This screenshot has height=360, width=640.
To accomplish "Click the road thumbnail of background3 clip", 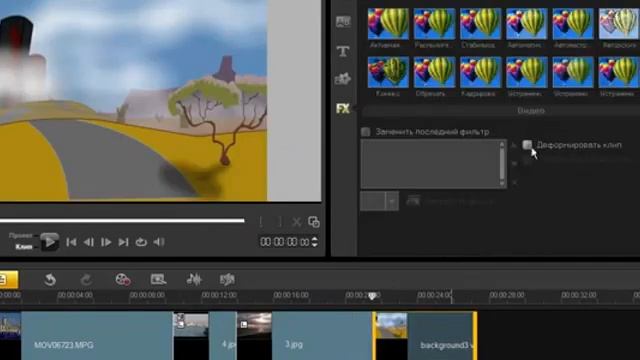I will pos(391,325).
